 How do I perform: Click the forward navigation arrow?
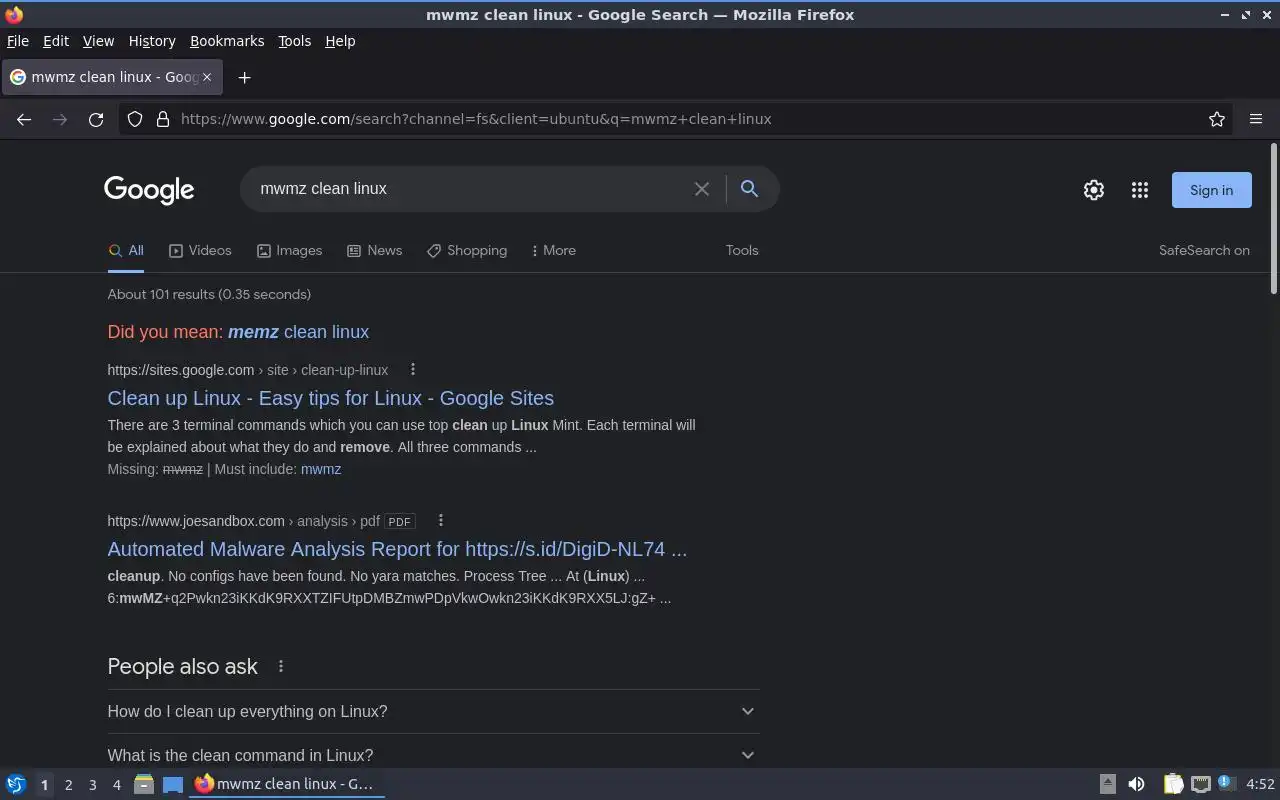click(60, 119)
